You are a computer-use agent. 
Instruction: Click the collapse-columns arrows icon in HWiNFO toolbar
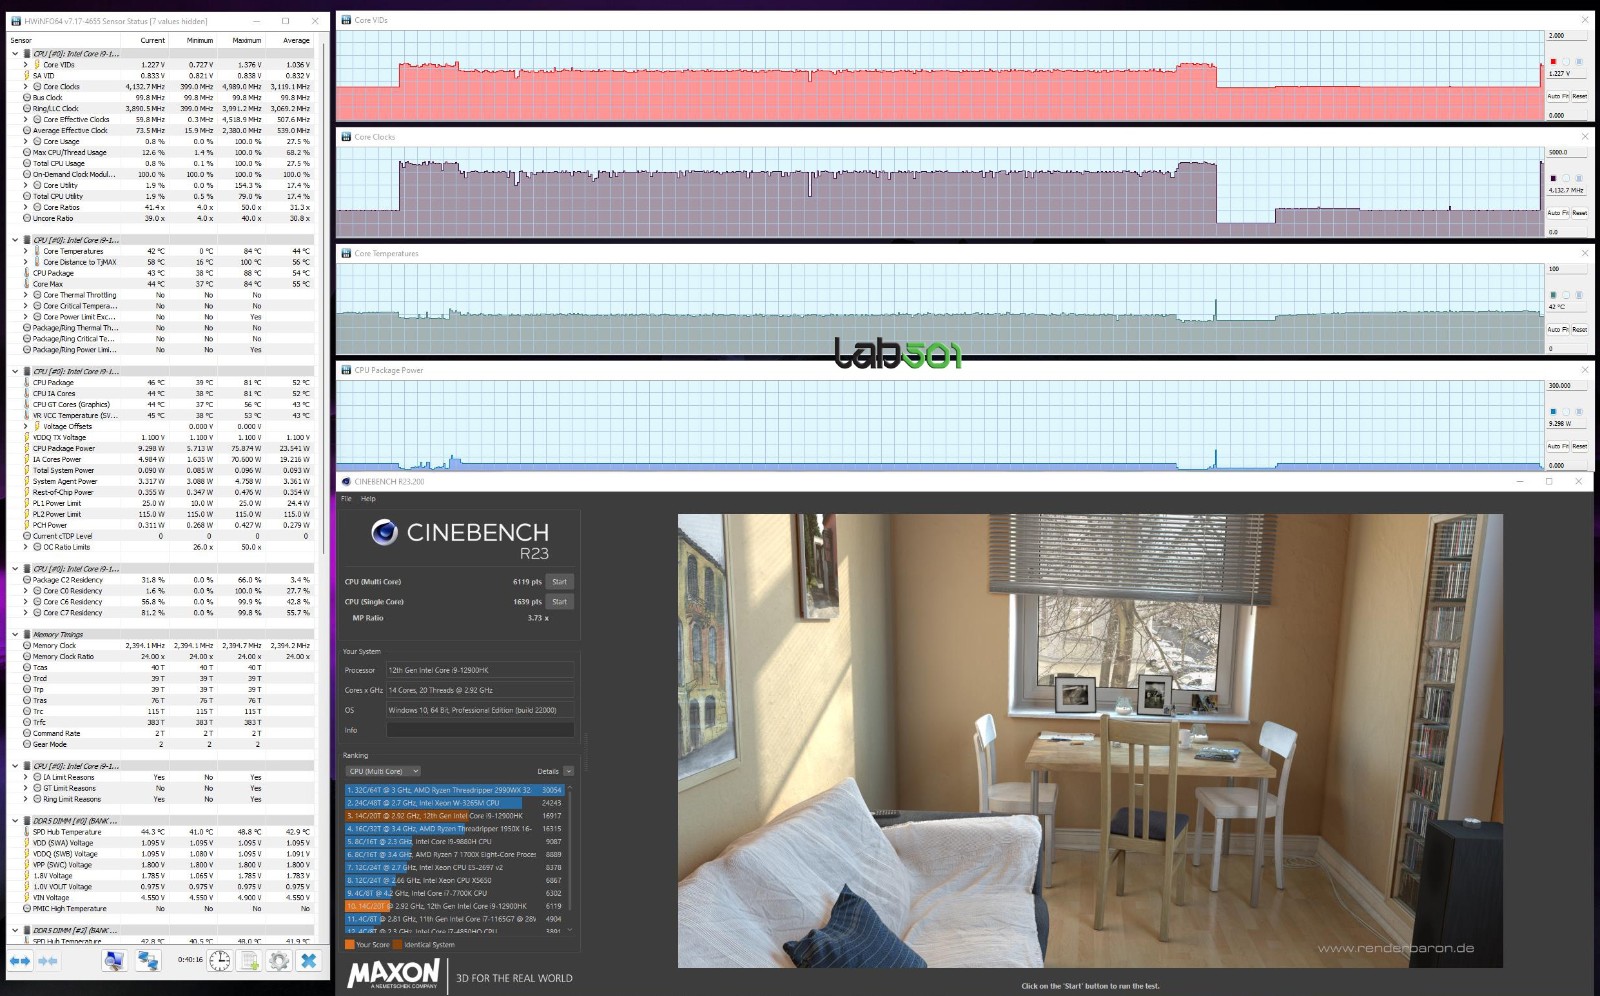pyautogui.click(x=47, y=961)
